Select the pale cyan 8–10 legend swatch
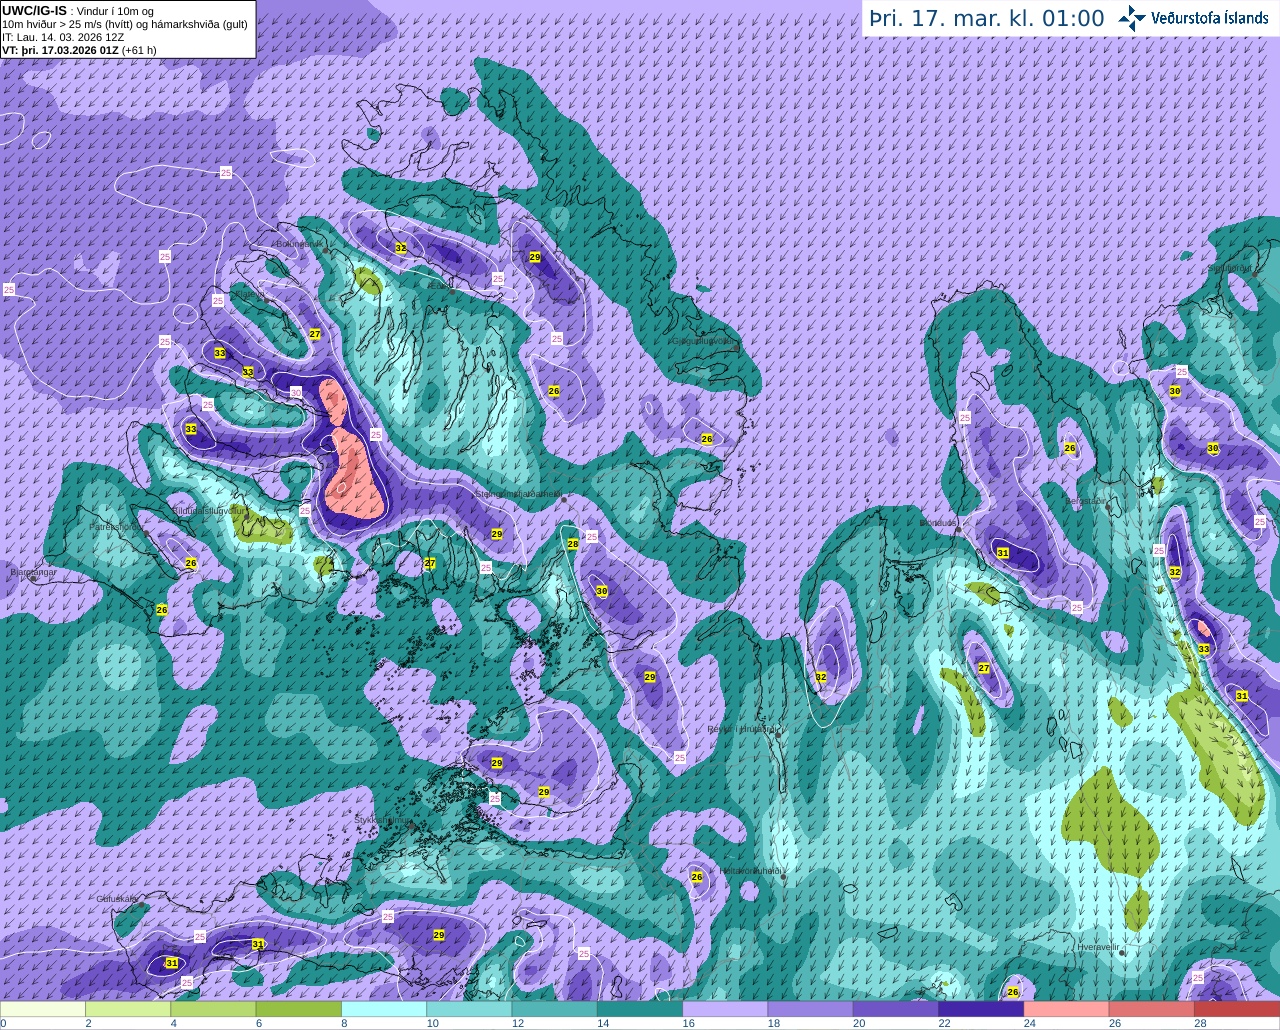Image resolution: width=1280 pixels, height=1030 pixels. coord(384,1009)
